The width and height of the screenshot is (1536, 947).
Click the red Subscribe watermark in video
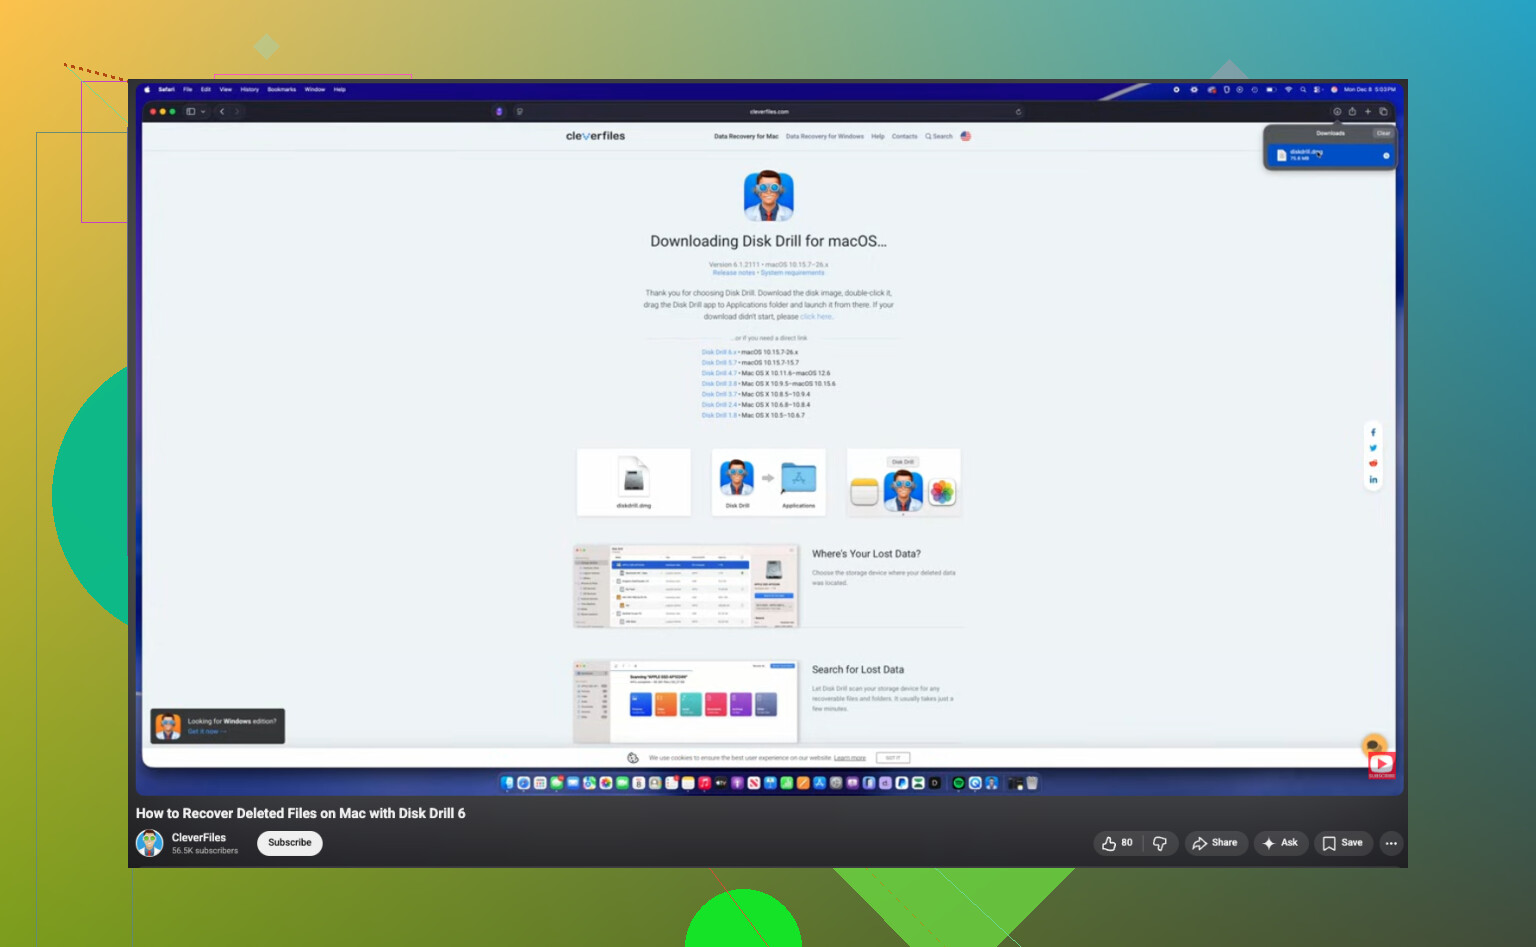(1381, 766)
